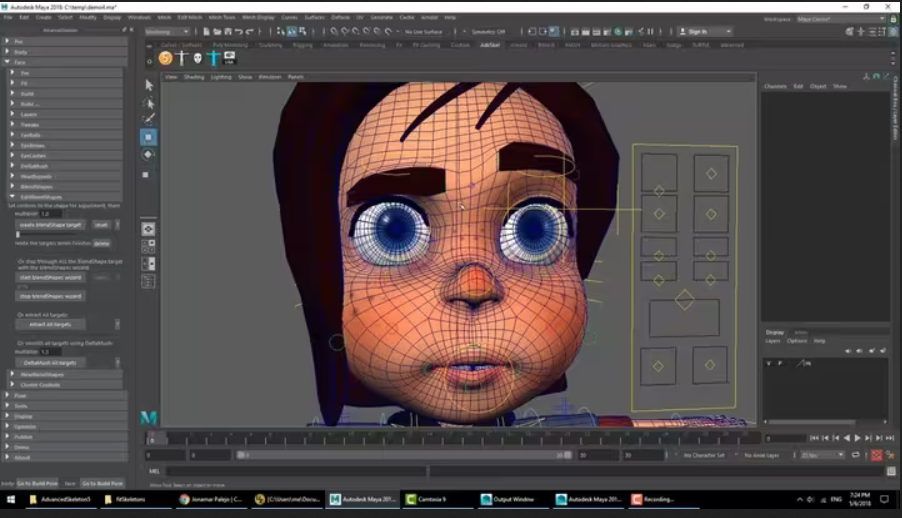This screenshot has height=518, width=902.
Task: Click the orange number 5 shelf icon
Action: [x=166, y=58]
